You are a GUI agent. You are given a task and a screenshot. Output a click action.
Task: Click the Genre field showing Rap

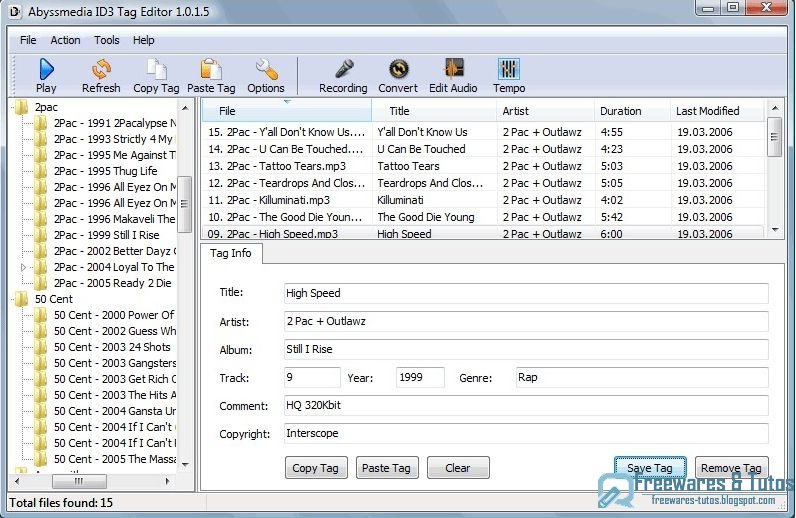[642, 377]
